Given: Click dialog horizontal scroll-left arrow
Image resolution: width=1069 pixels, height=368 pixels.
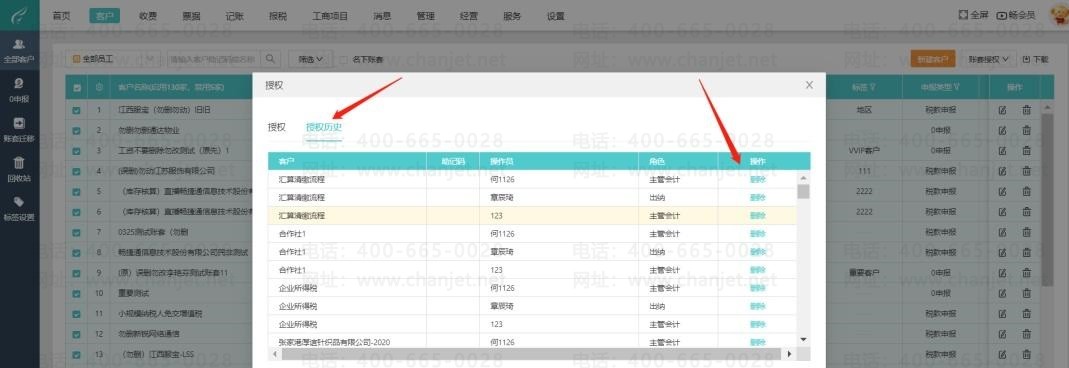Looking at the screenshot, I should click(x=275, y=354).
